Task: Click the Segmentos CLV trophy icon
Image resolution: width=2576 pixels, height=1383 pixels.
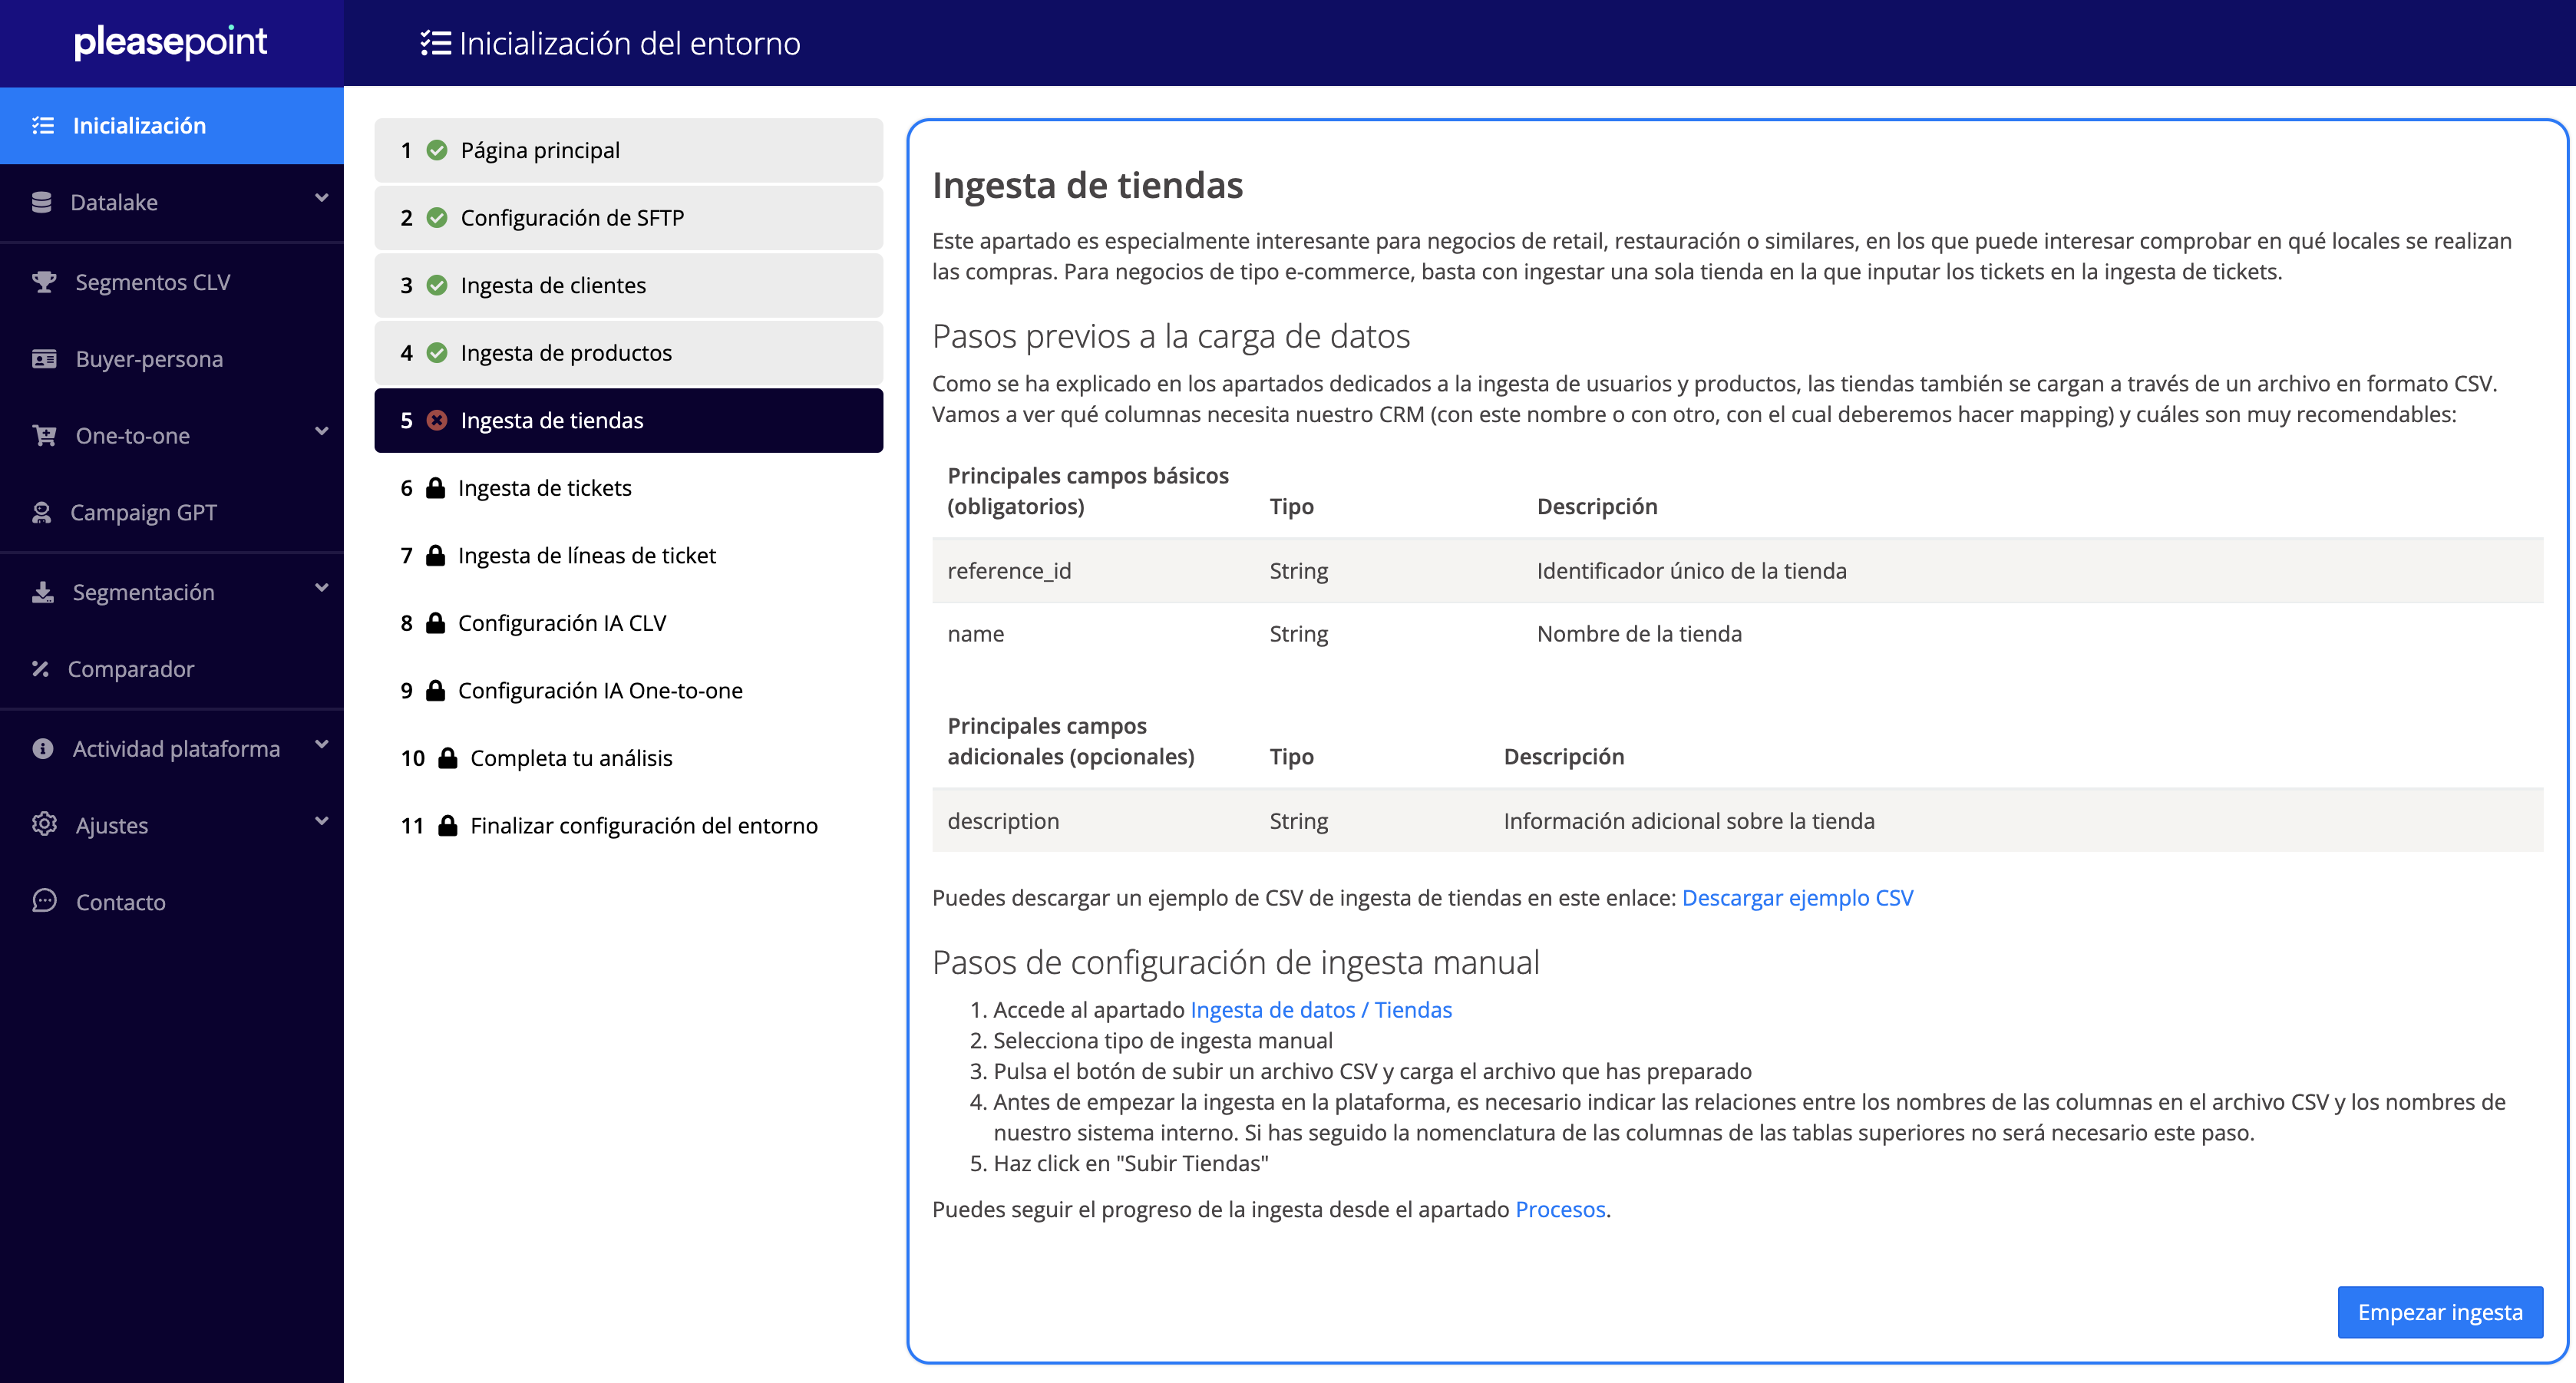Action: [x=43, y=282]
